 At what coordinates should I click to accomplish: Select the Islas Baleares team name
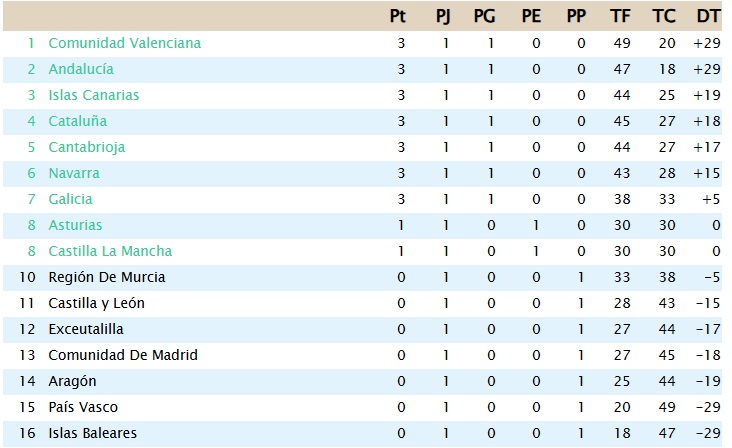coord(92,433)
